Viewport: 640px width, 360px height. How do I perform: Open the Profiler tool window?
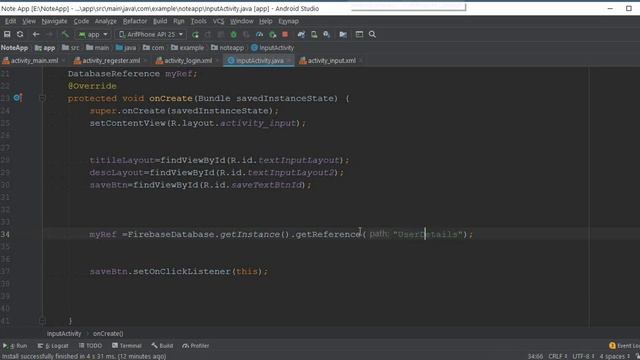196,346
